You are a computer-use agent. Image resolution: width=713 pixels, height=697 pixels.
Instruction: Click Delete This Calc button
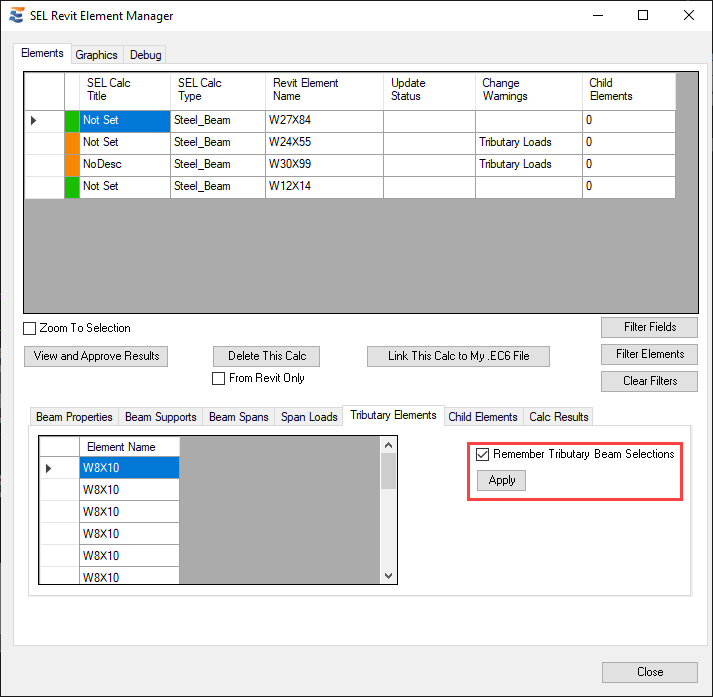[267, 356]
